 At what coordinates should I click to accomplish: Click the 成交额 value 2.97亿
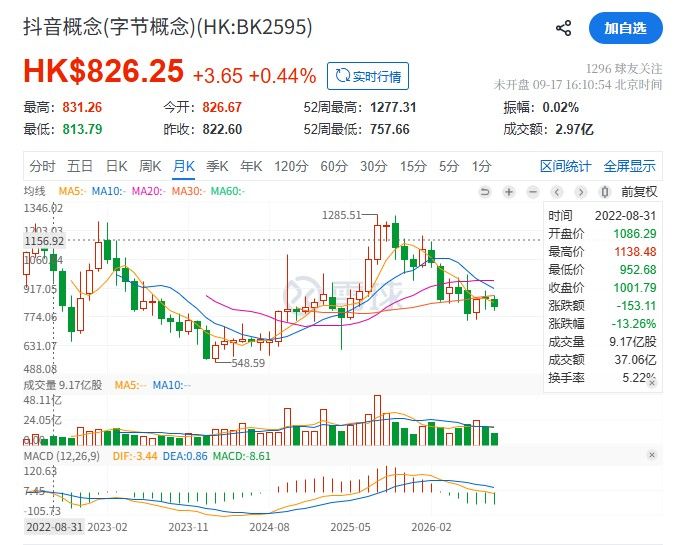[574, 129]
